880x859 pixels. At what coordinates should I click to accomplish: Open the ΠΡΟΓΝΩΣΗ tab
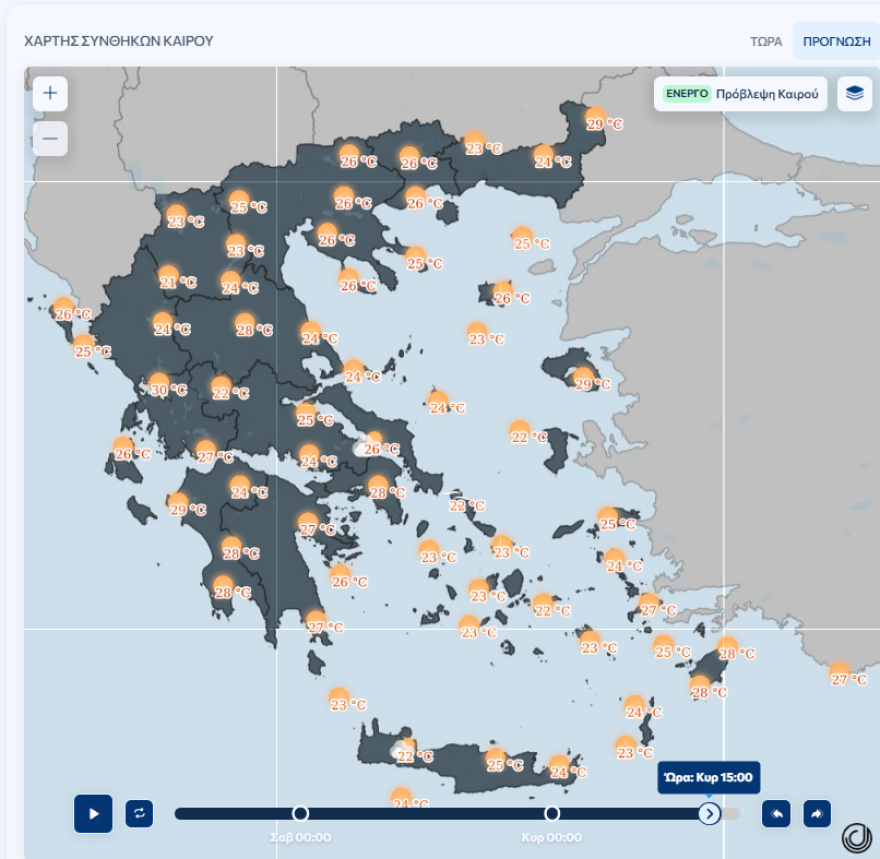[x=835, y=41]
